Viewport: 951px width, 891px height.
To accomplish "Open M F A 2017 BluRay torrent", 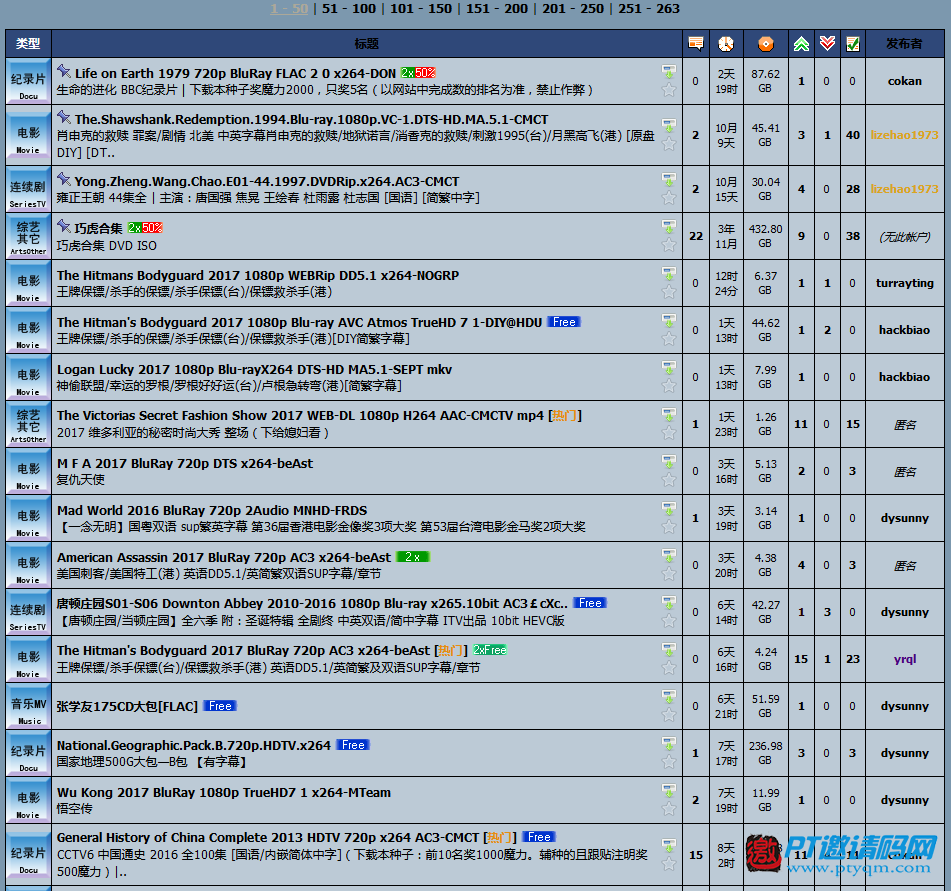I will coord(185,463).
